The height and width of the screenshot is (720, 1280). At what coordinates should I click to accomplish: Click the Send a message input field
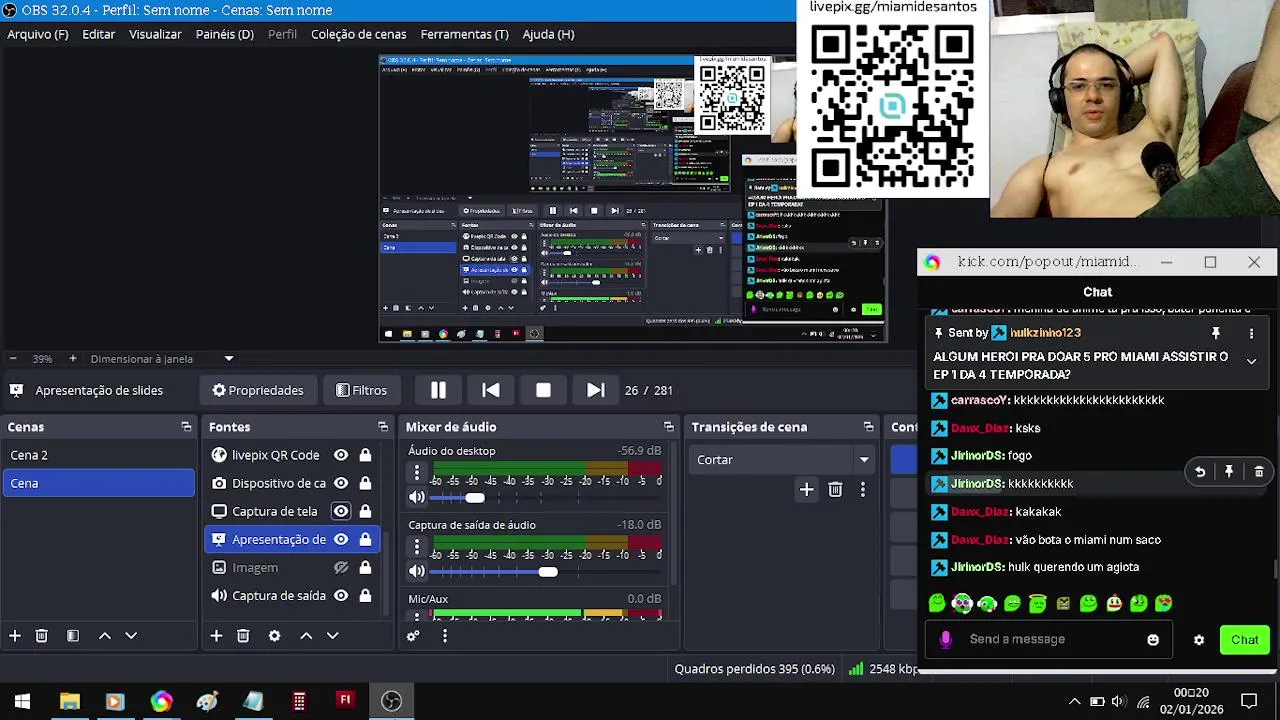(x=1050, y=639)
